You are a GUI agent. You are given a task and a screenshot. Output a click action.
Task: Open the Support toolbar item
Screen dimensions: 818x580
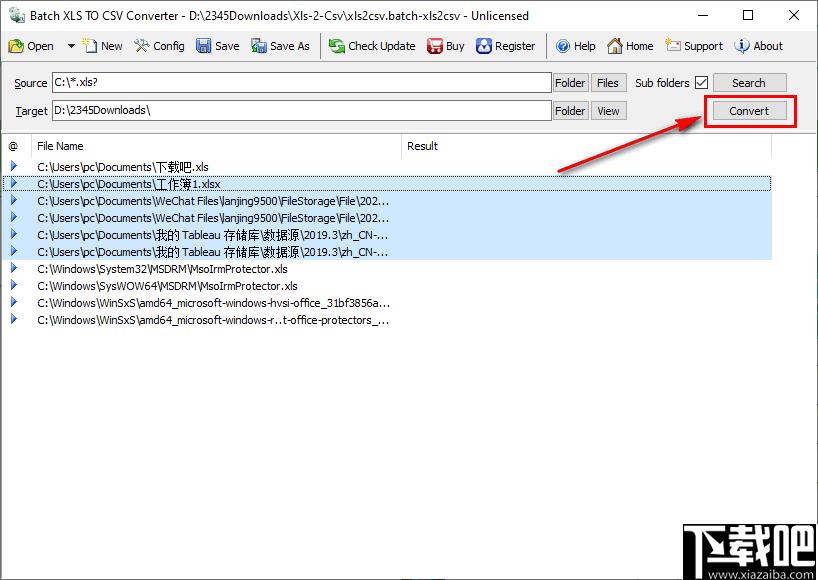point(694,46)
